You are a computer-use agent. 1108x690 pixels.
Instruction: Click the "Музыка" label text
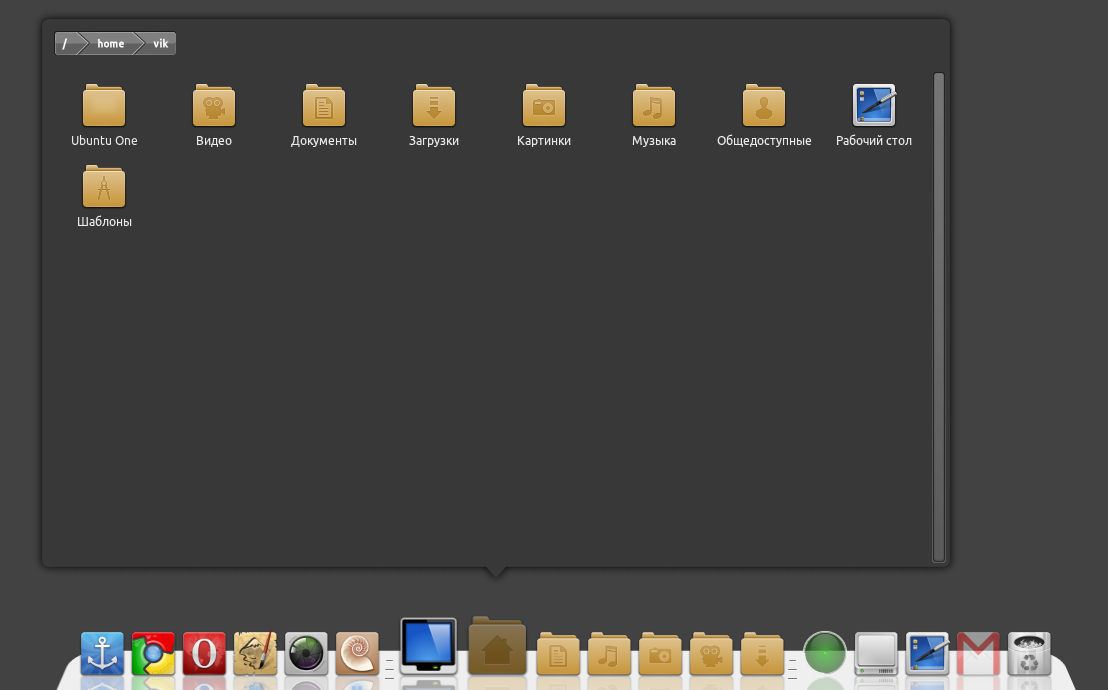[654, 140]
